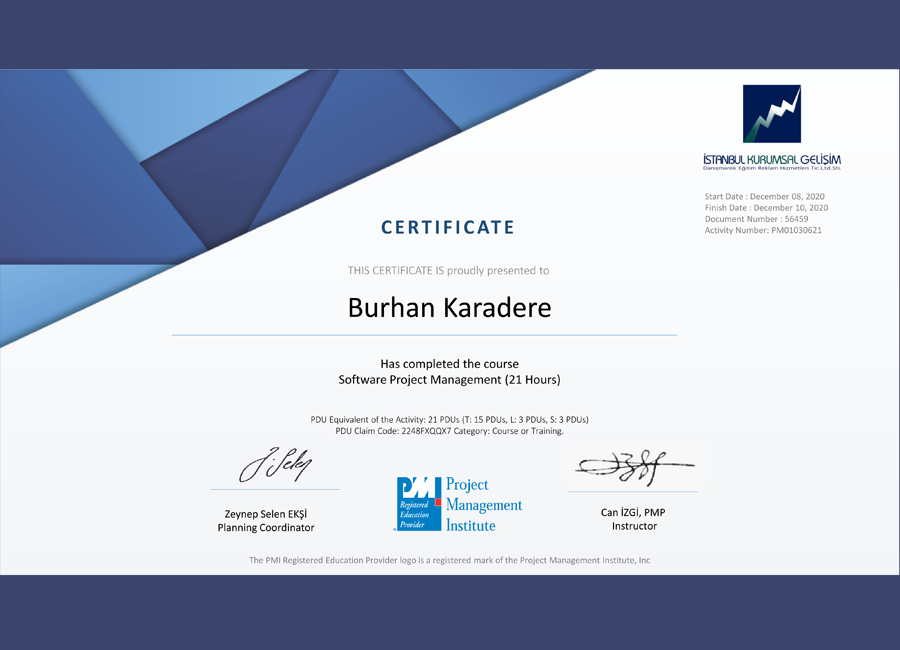Click the PMI registered mark footer note
900x650 pixels.
click(449, 560)
